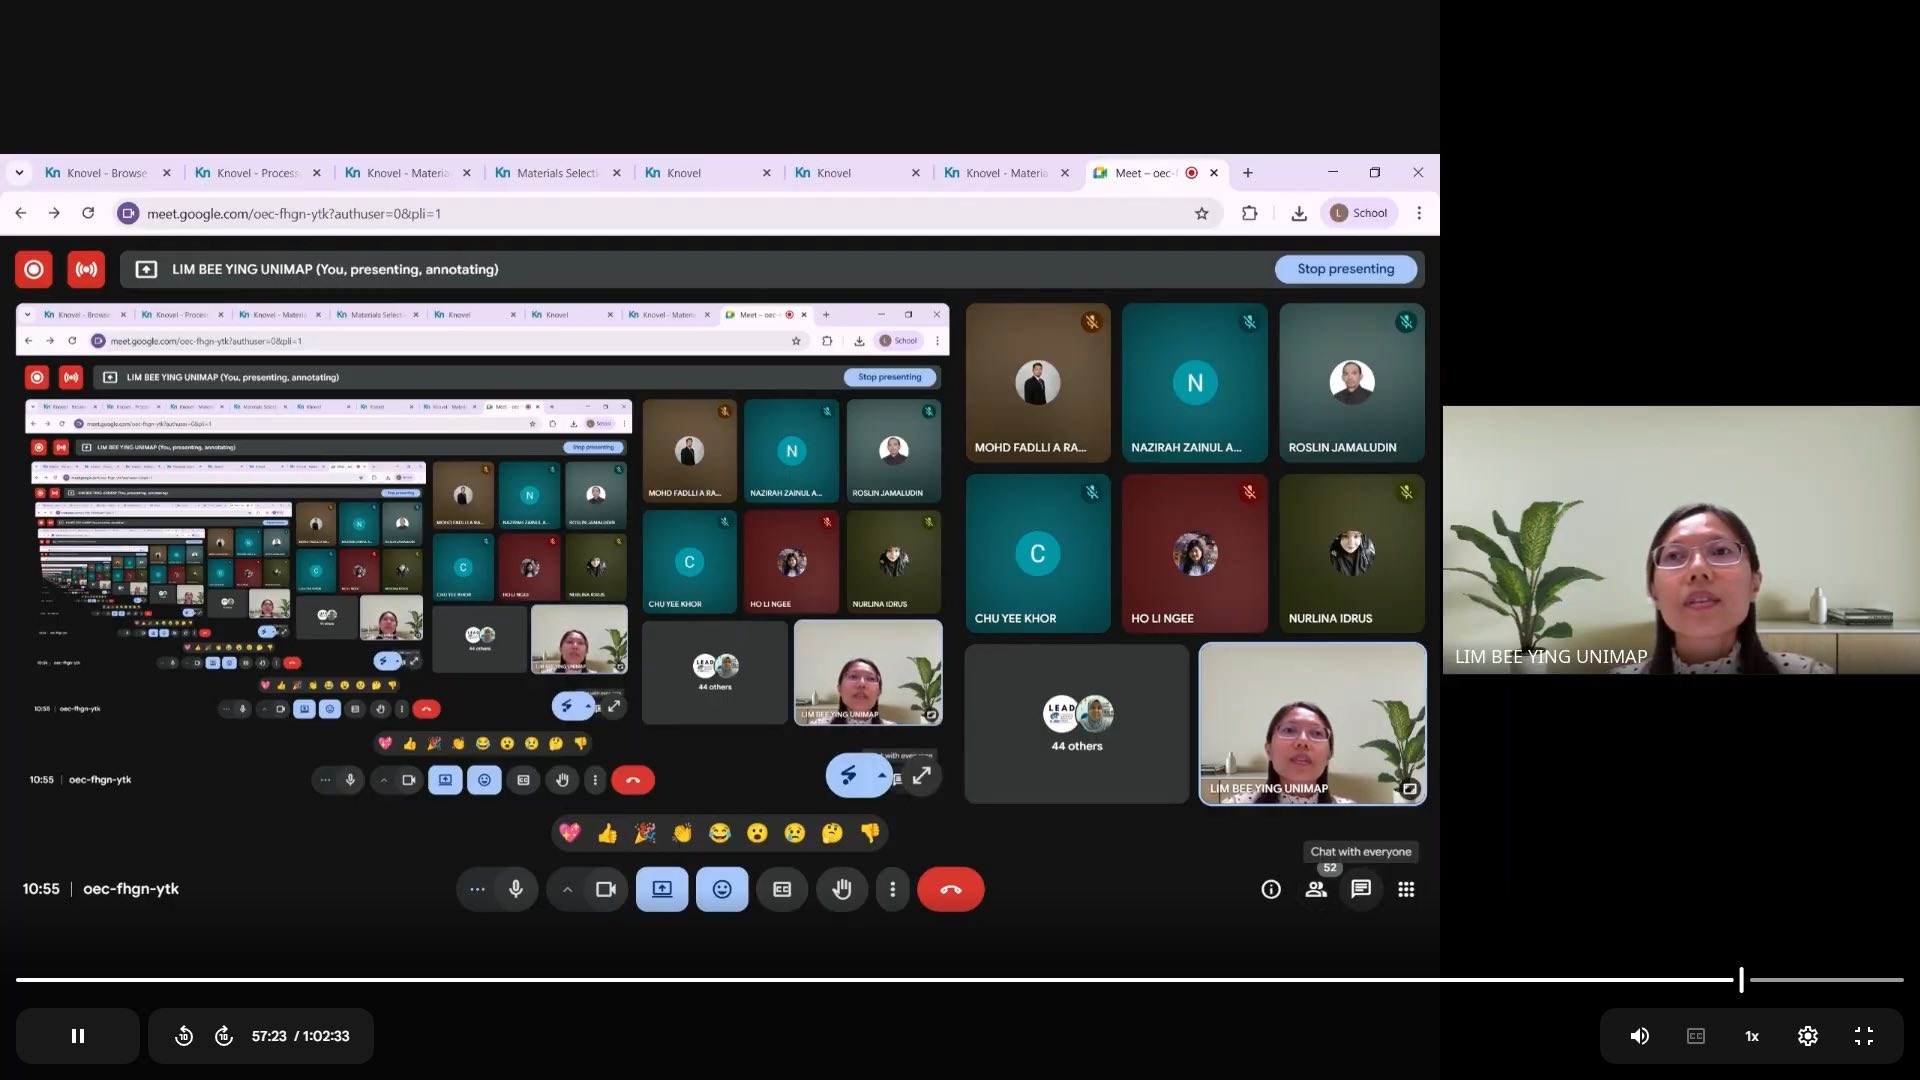Mute the video player volume
This screenshot has width=1920, height=1080.
(1639, 1036)
